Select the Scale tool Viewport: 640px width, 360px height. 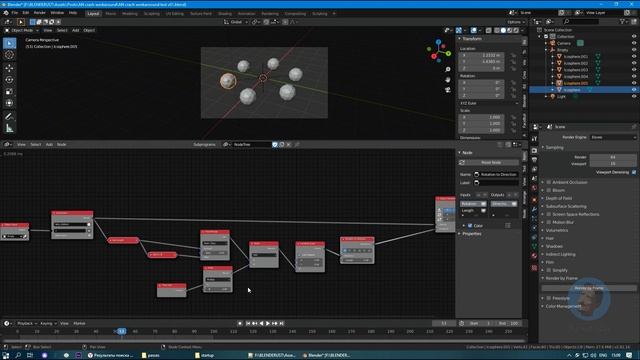9,92
